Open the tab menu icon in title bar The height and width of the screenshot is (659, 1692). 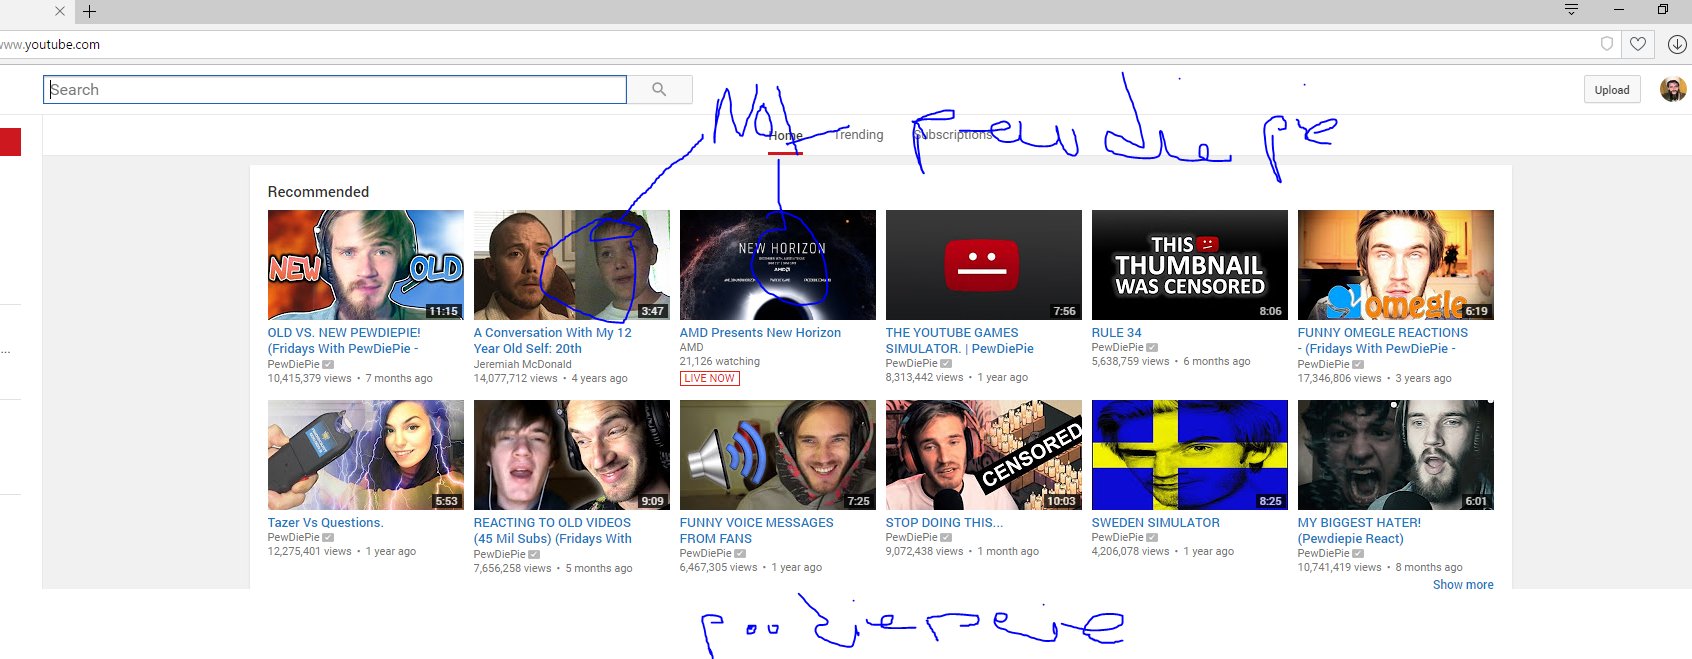tap(1571, 10)
